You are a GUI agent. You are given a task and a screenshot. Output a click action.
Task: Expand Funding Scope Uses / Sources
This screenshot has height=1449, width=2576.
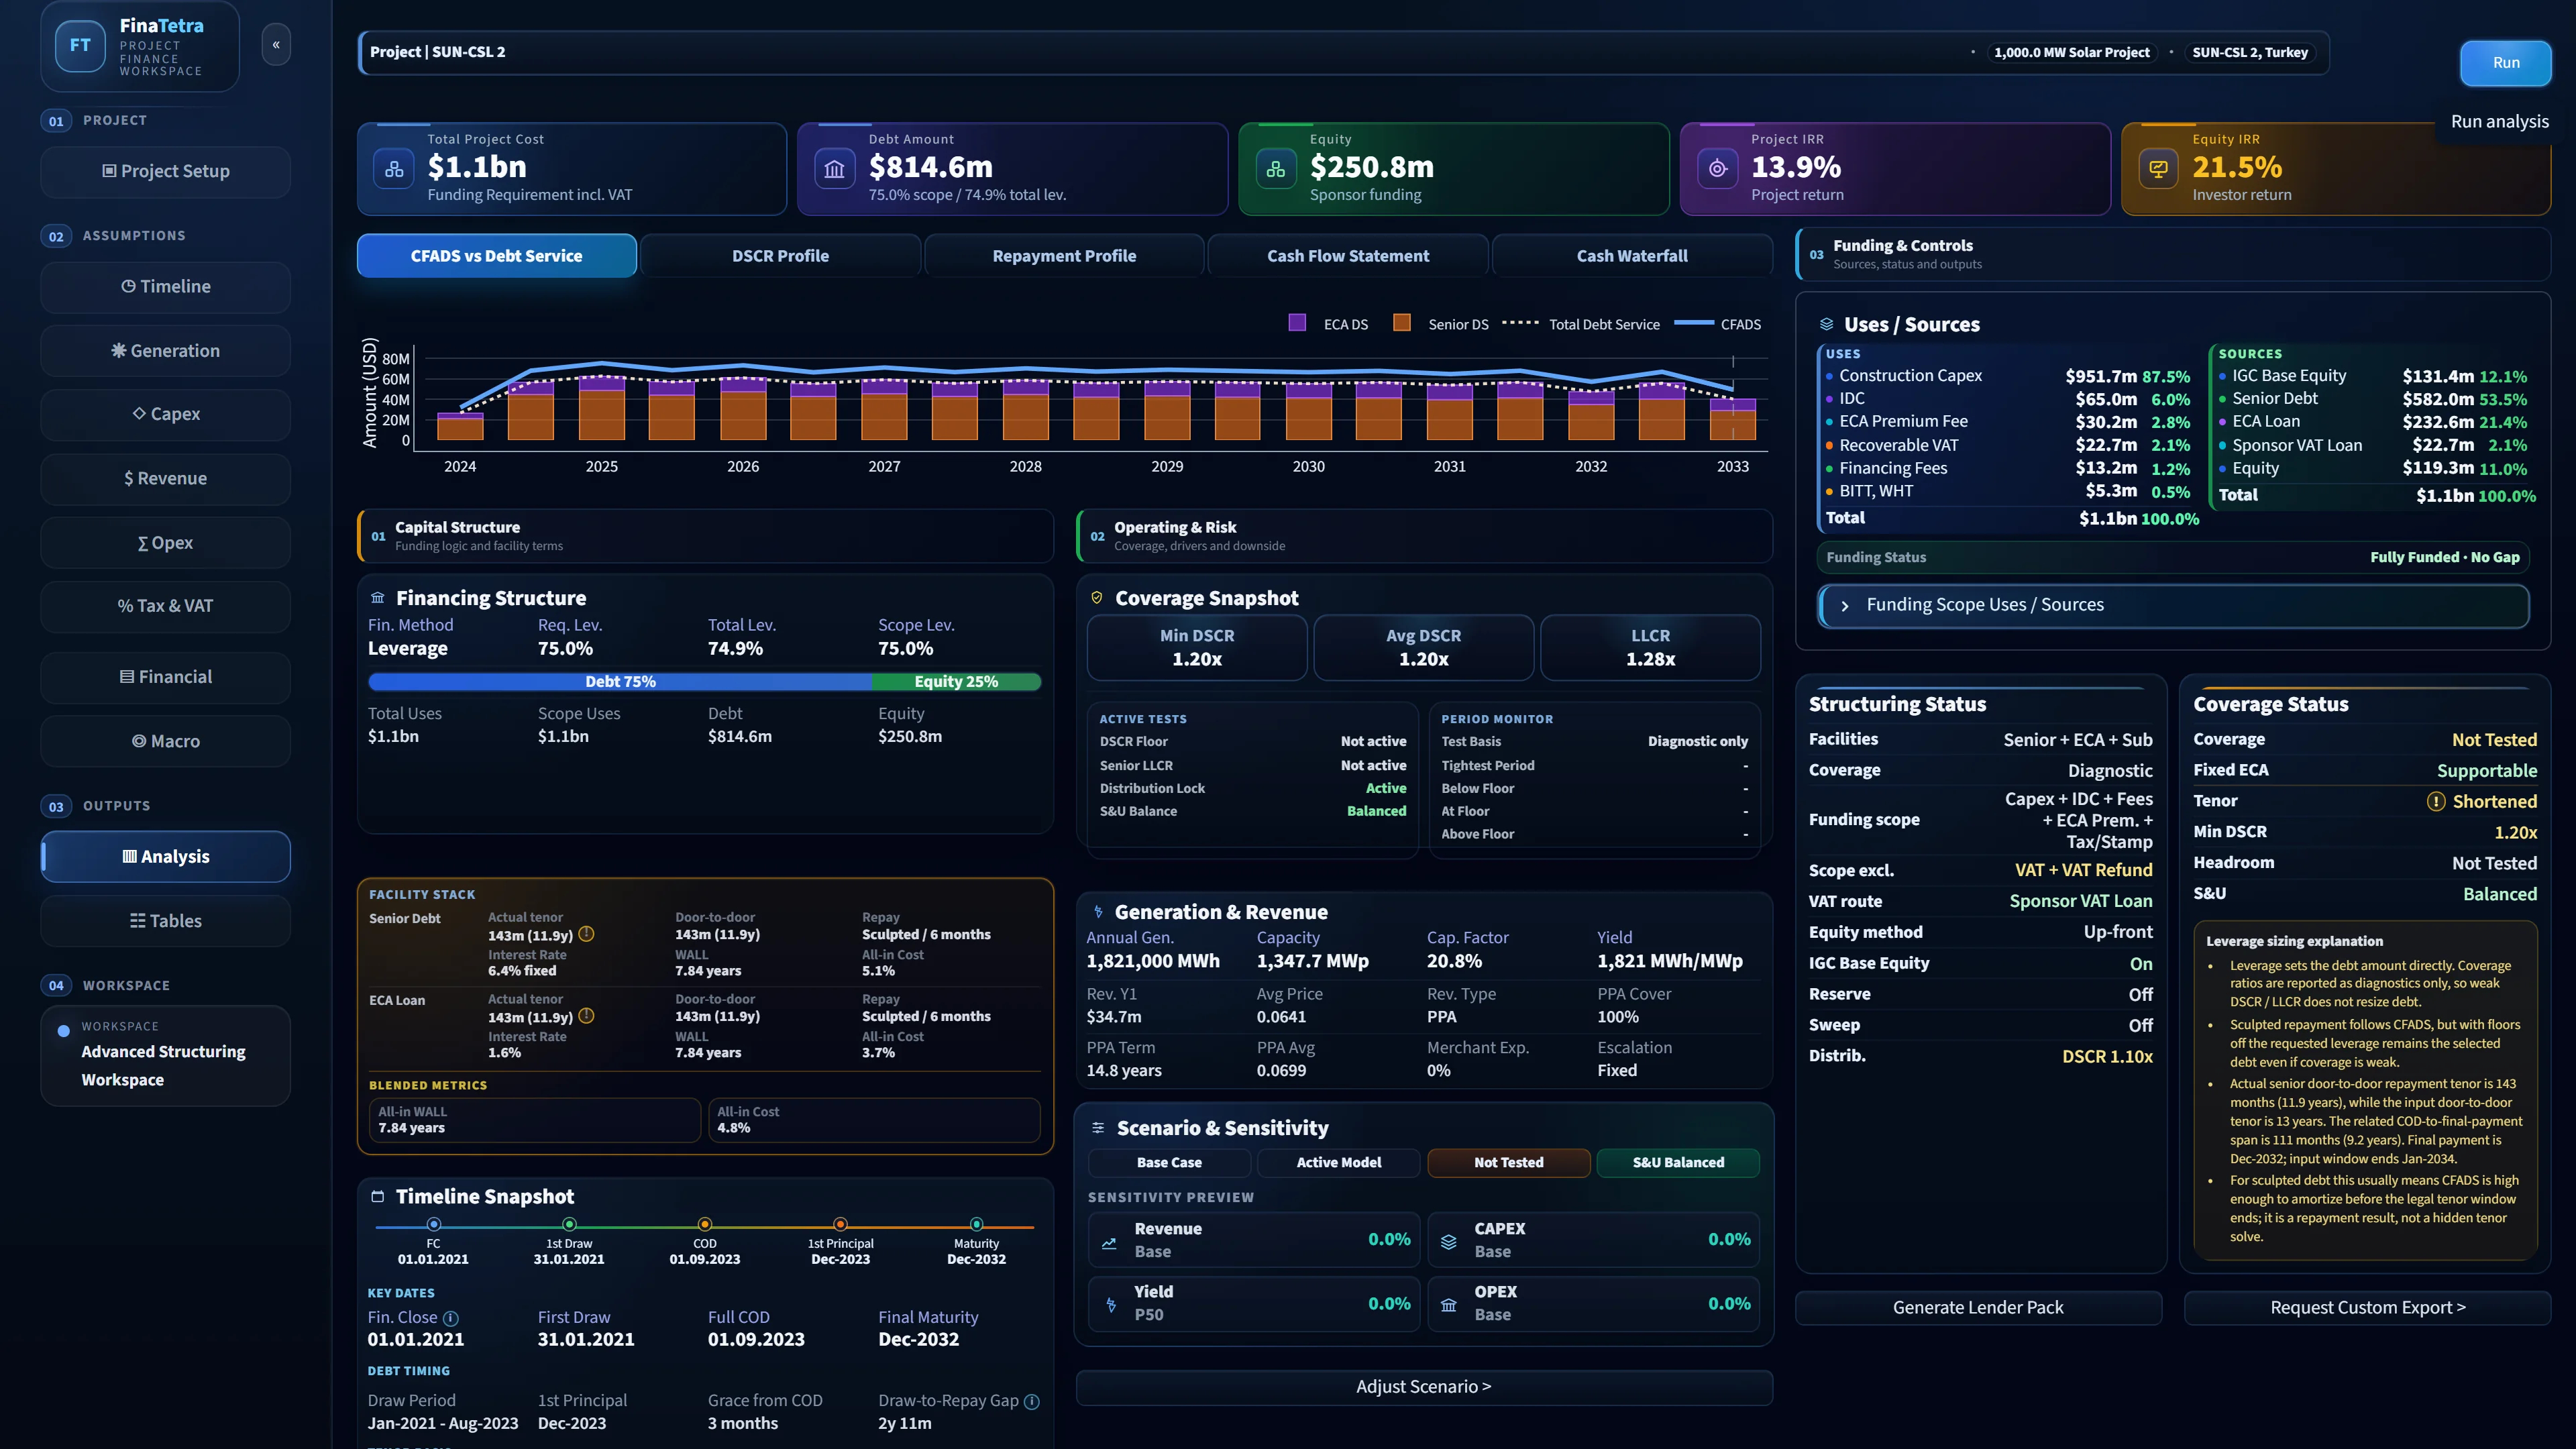tap(2173, 605)
